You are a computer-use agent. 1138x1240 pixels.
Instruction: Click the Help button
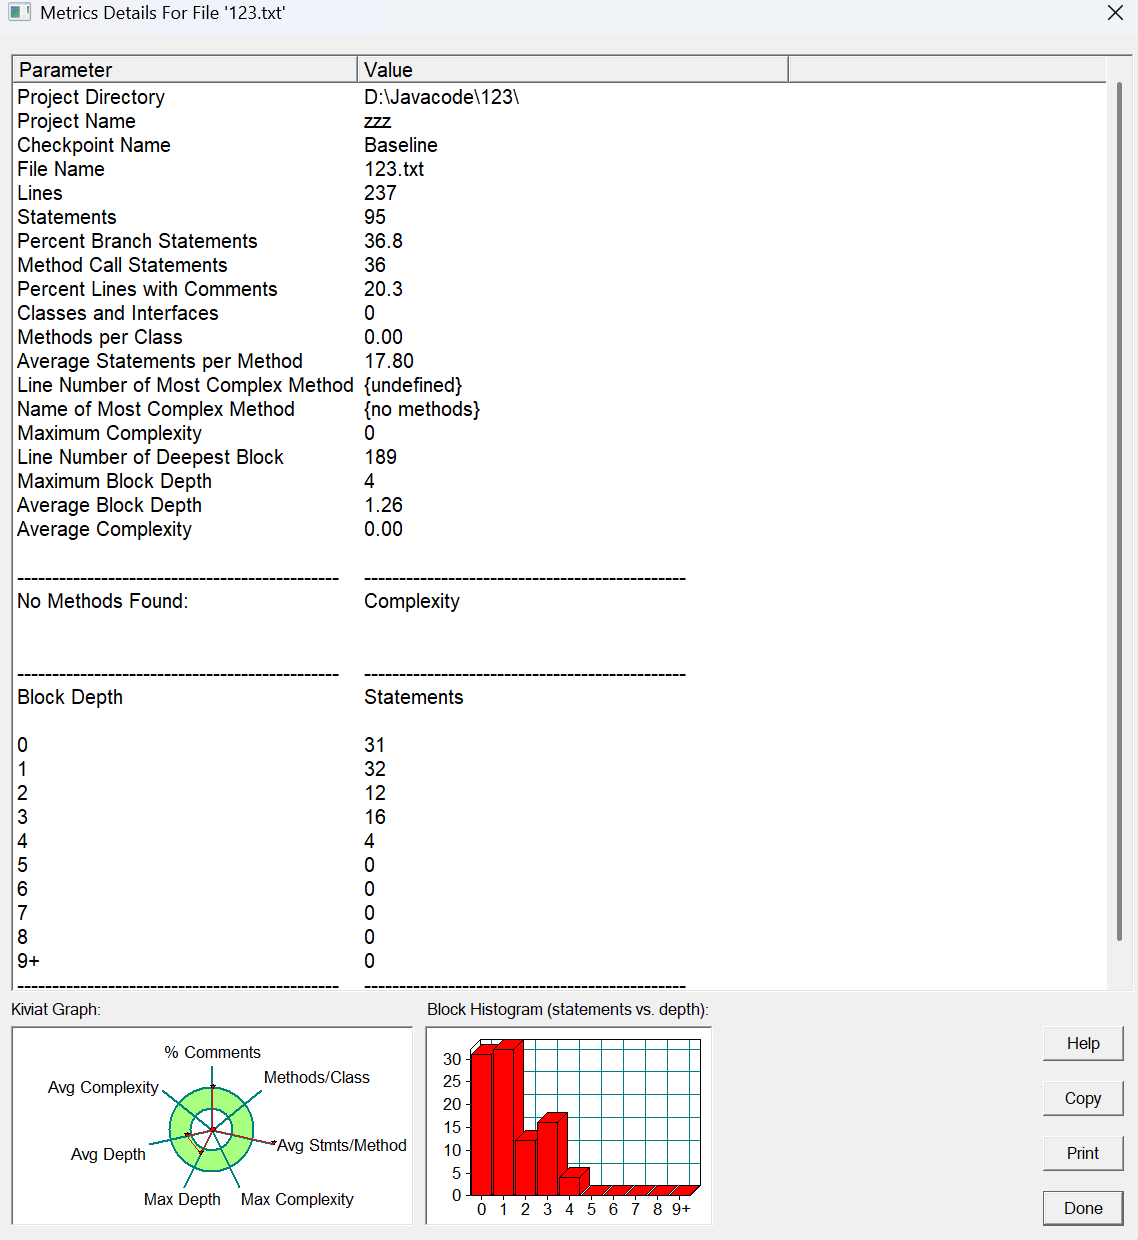1083,1043
